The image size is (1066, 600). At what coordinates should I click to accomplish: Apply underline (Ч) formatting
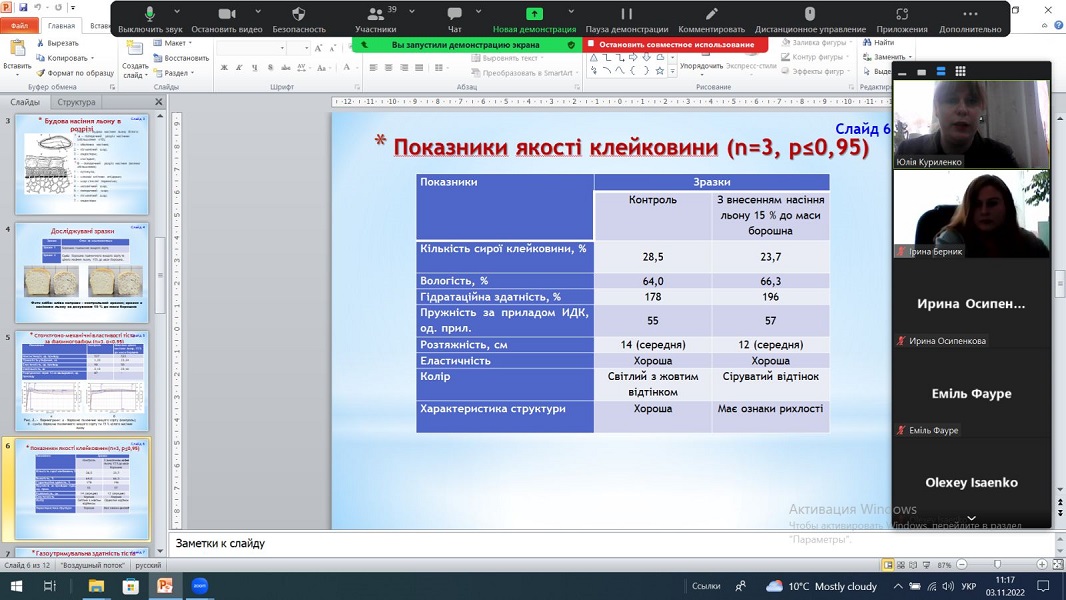click(254, 67)
